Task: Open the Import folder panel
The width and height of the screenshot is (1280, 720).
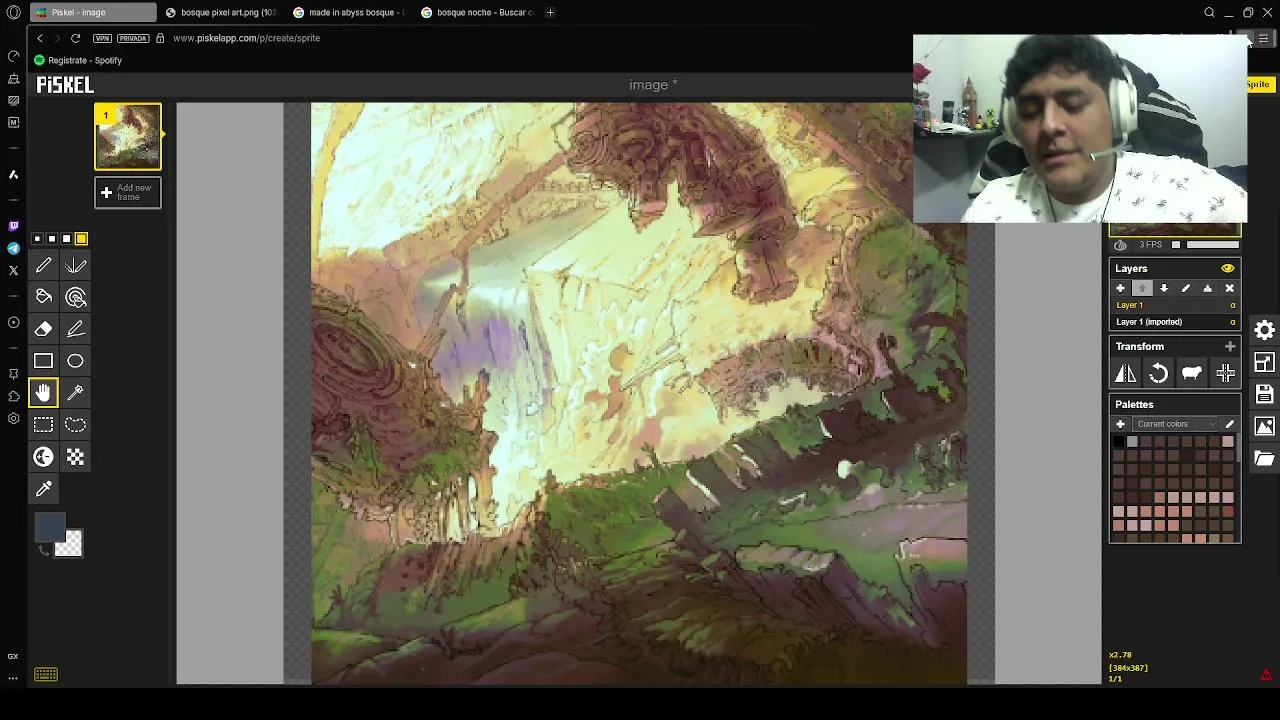Action: click(x=1265, y=458)
